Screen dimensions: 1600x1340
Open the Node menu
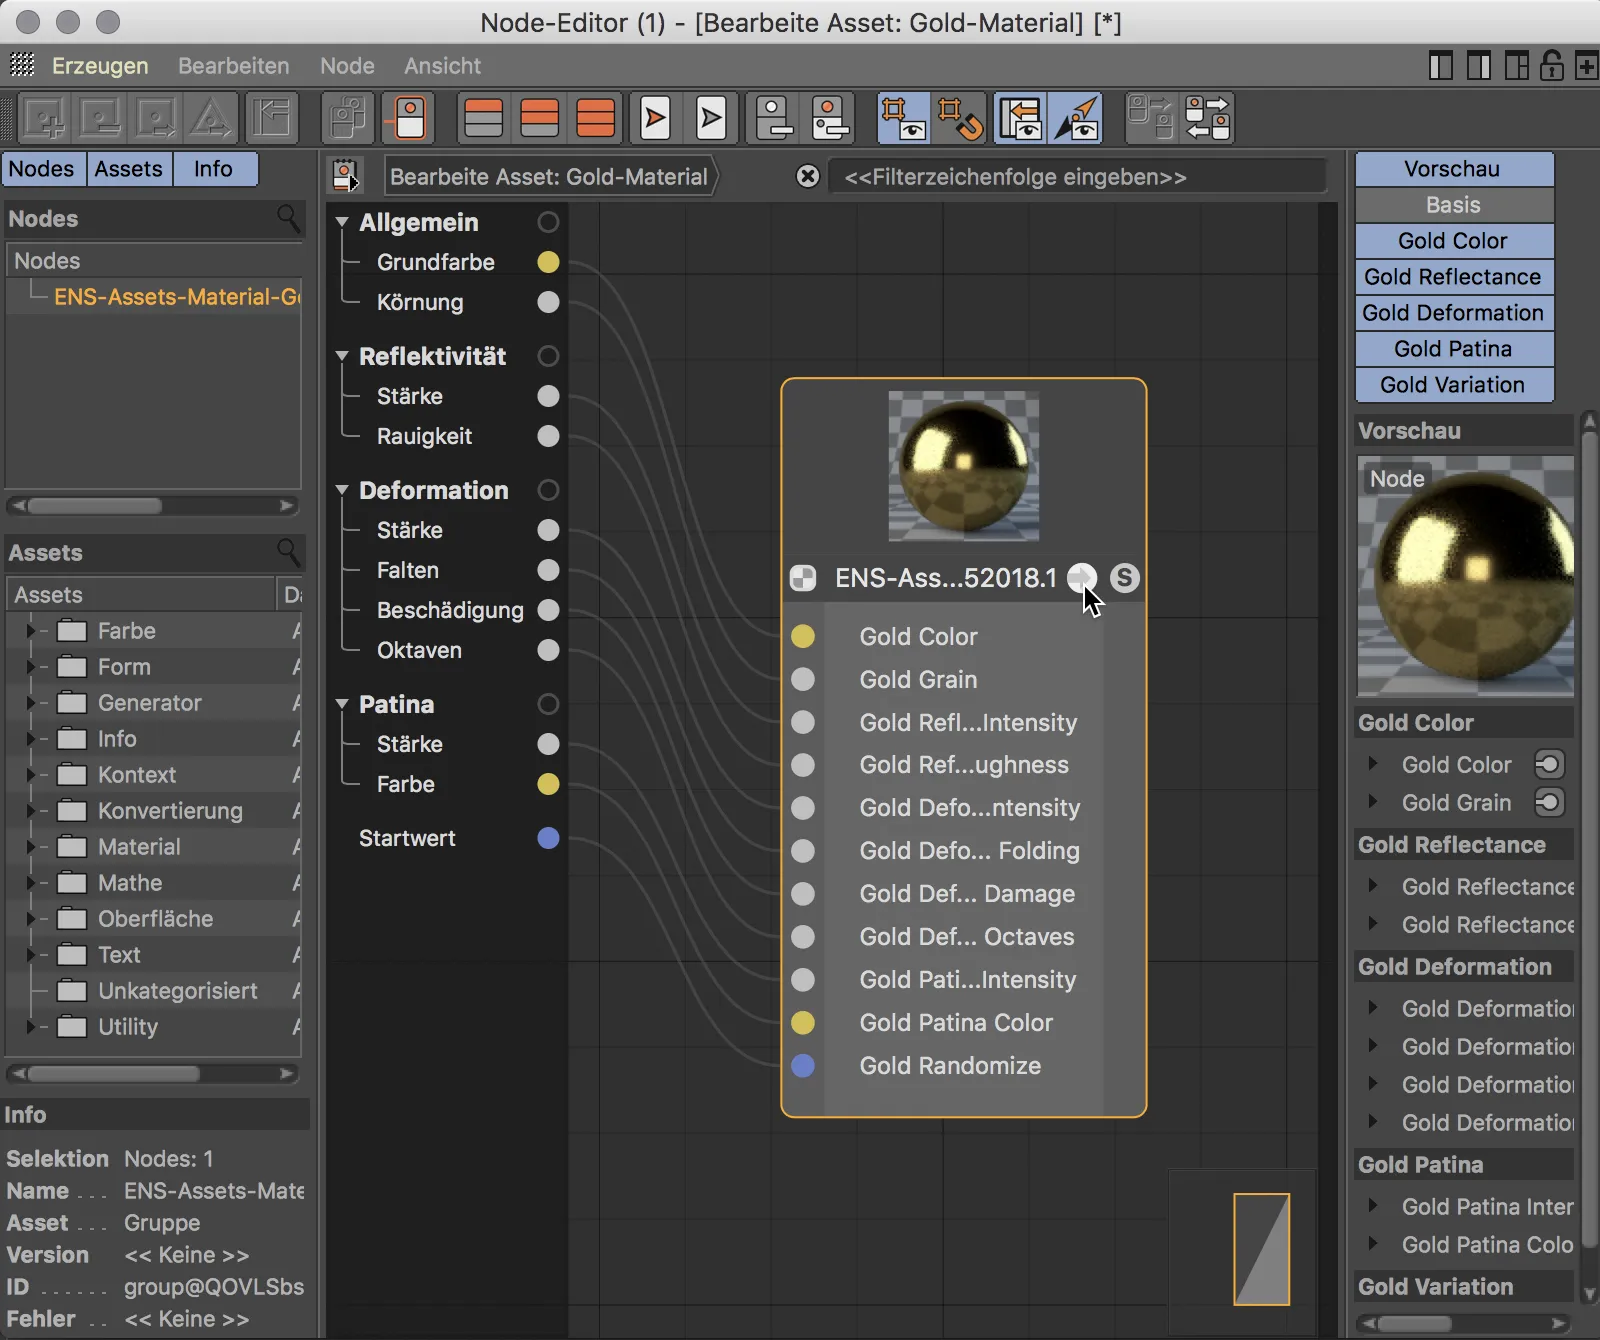(346, 66)
